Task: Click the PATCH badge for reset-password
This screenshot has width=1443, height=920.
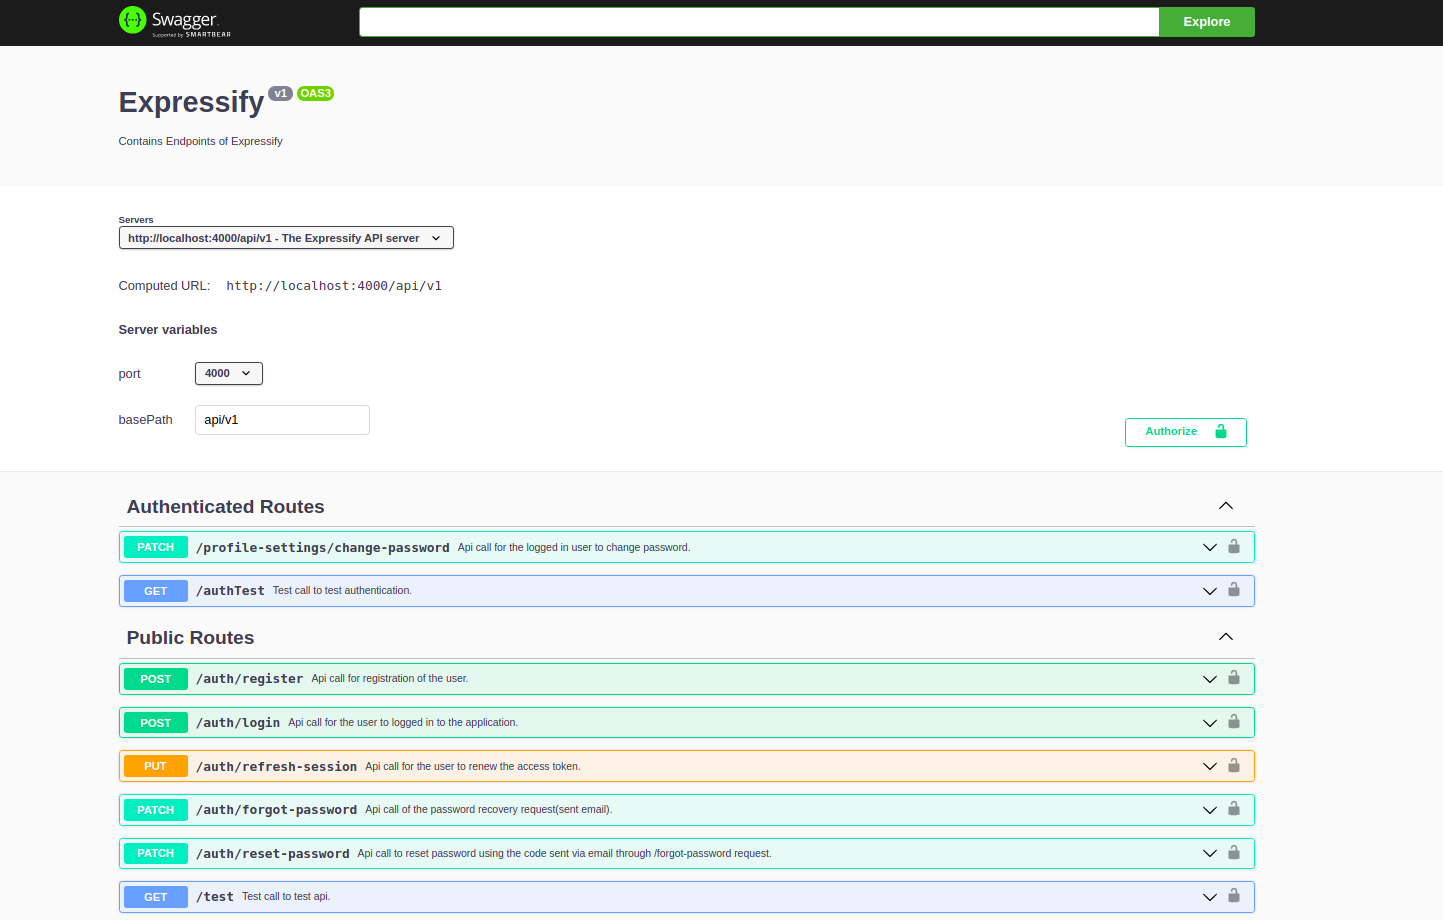Action: point(156,853)
